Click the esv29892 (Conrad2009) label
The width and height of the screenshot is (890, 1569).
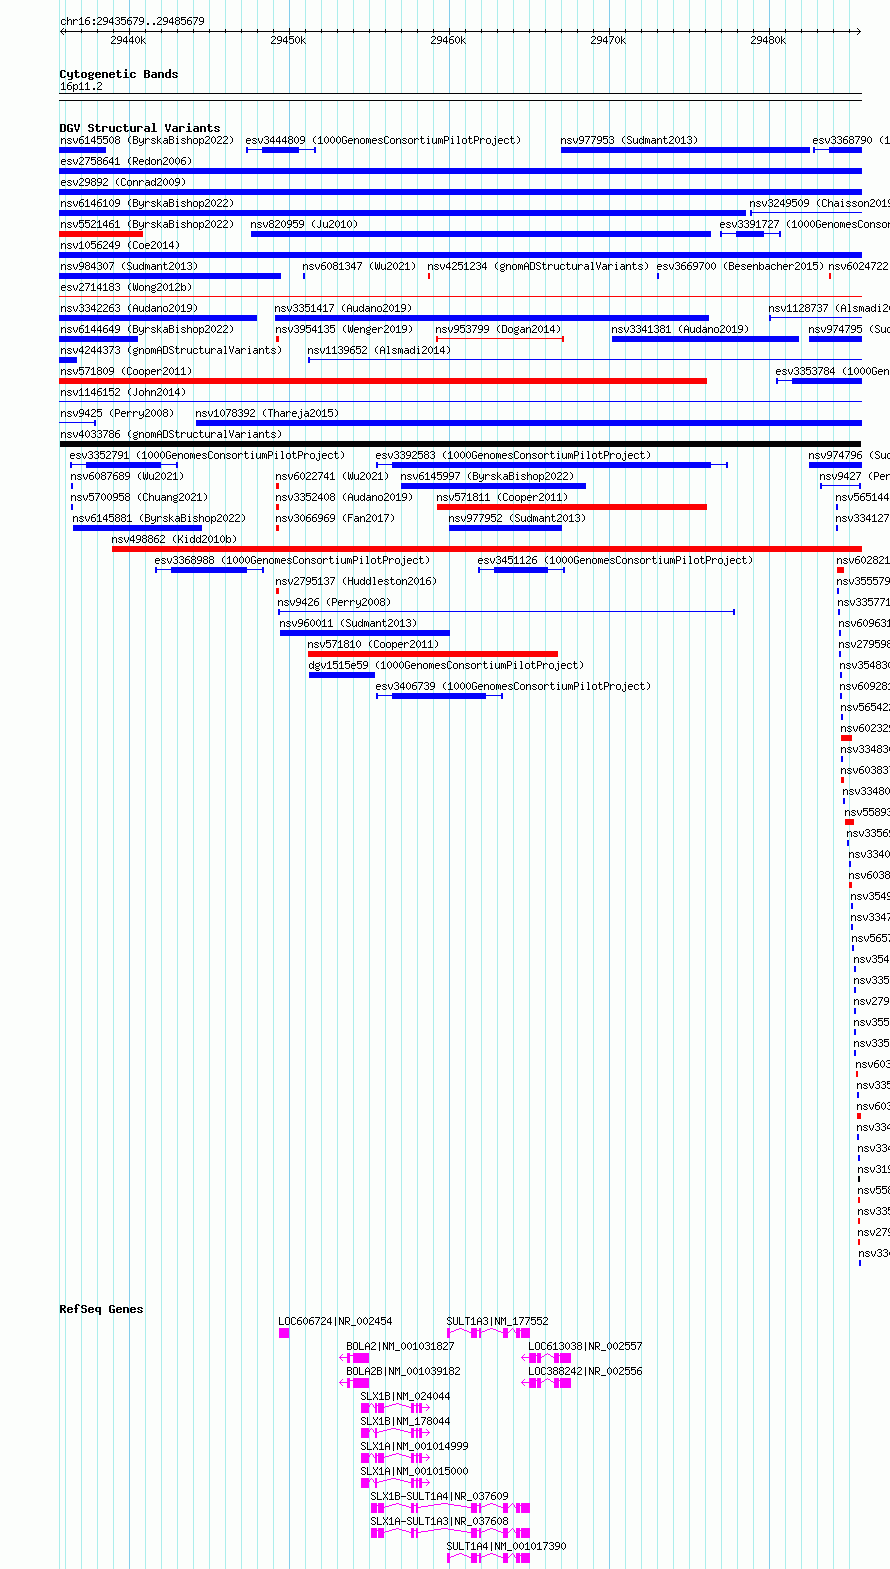(122, 182)
